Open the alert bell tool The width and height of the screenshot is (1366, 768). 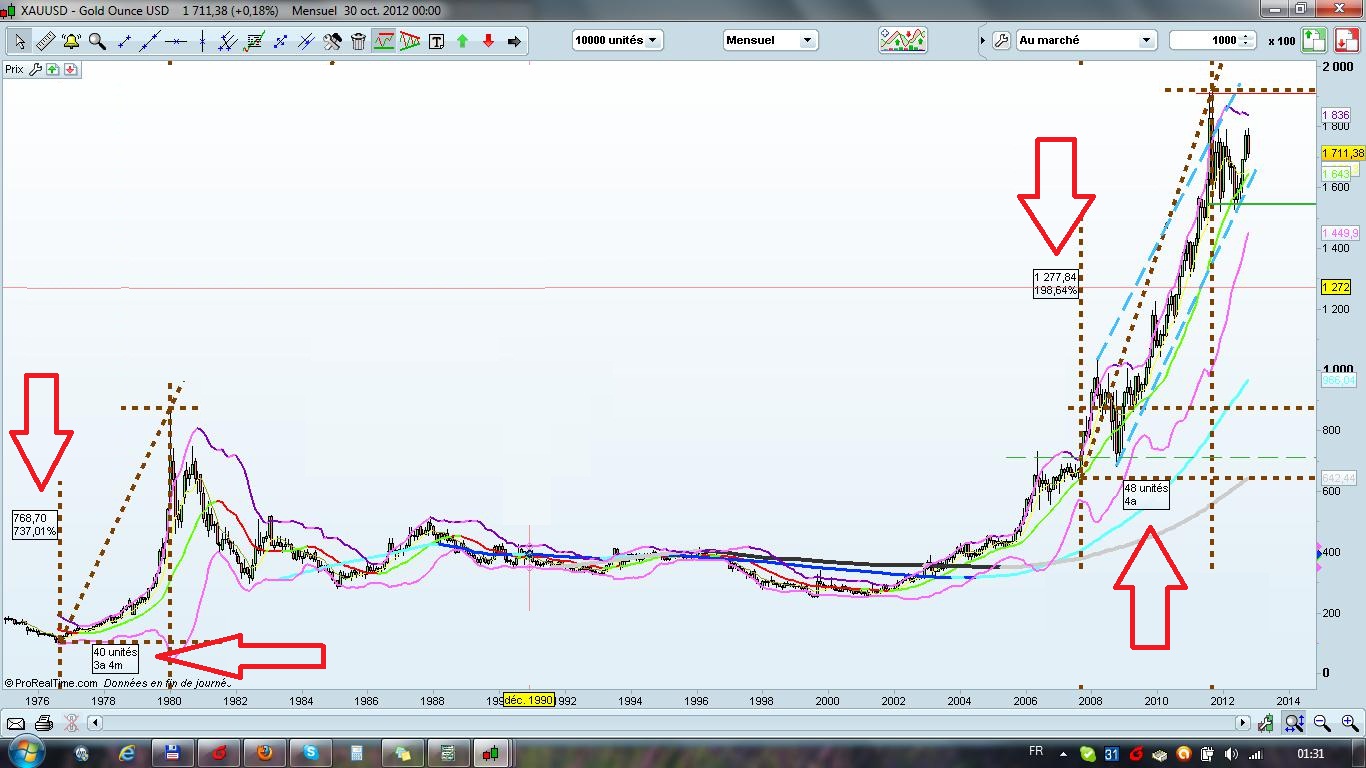(71, 41)
